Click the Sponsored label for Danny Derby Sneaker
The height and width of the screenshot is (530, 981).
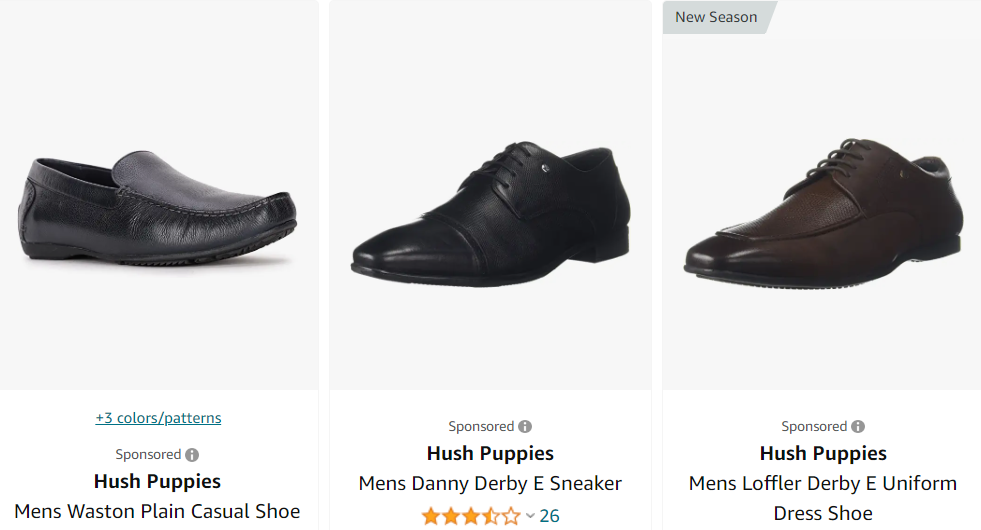(481, 427)
